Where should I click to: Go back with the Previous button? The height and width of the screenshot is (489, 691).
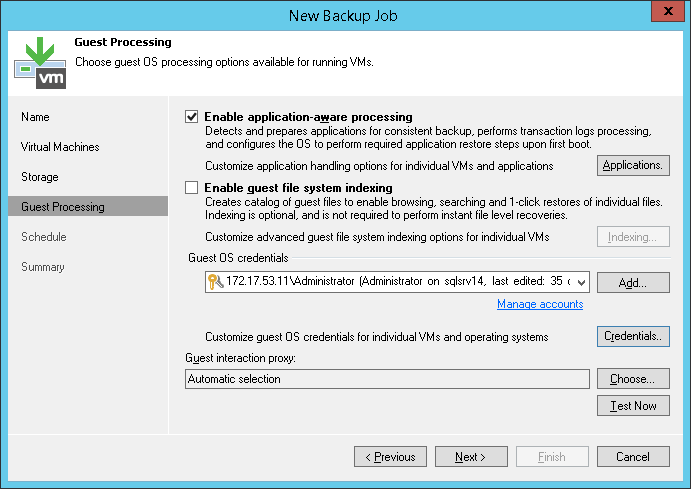(x=390, y=457)
